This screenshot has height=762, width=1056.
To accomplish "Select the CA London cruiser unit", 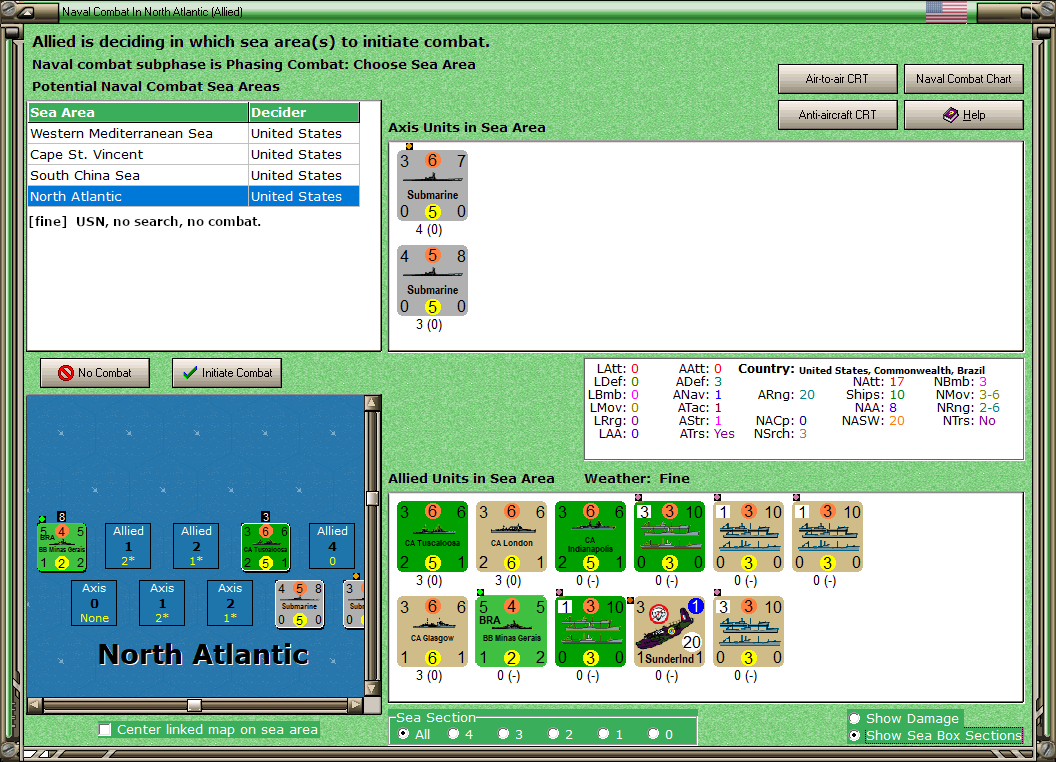I will pyautogui.click(x=511, y=537).
